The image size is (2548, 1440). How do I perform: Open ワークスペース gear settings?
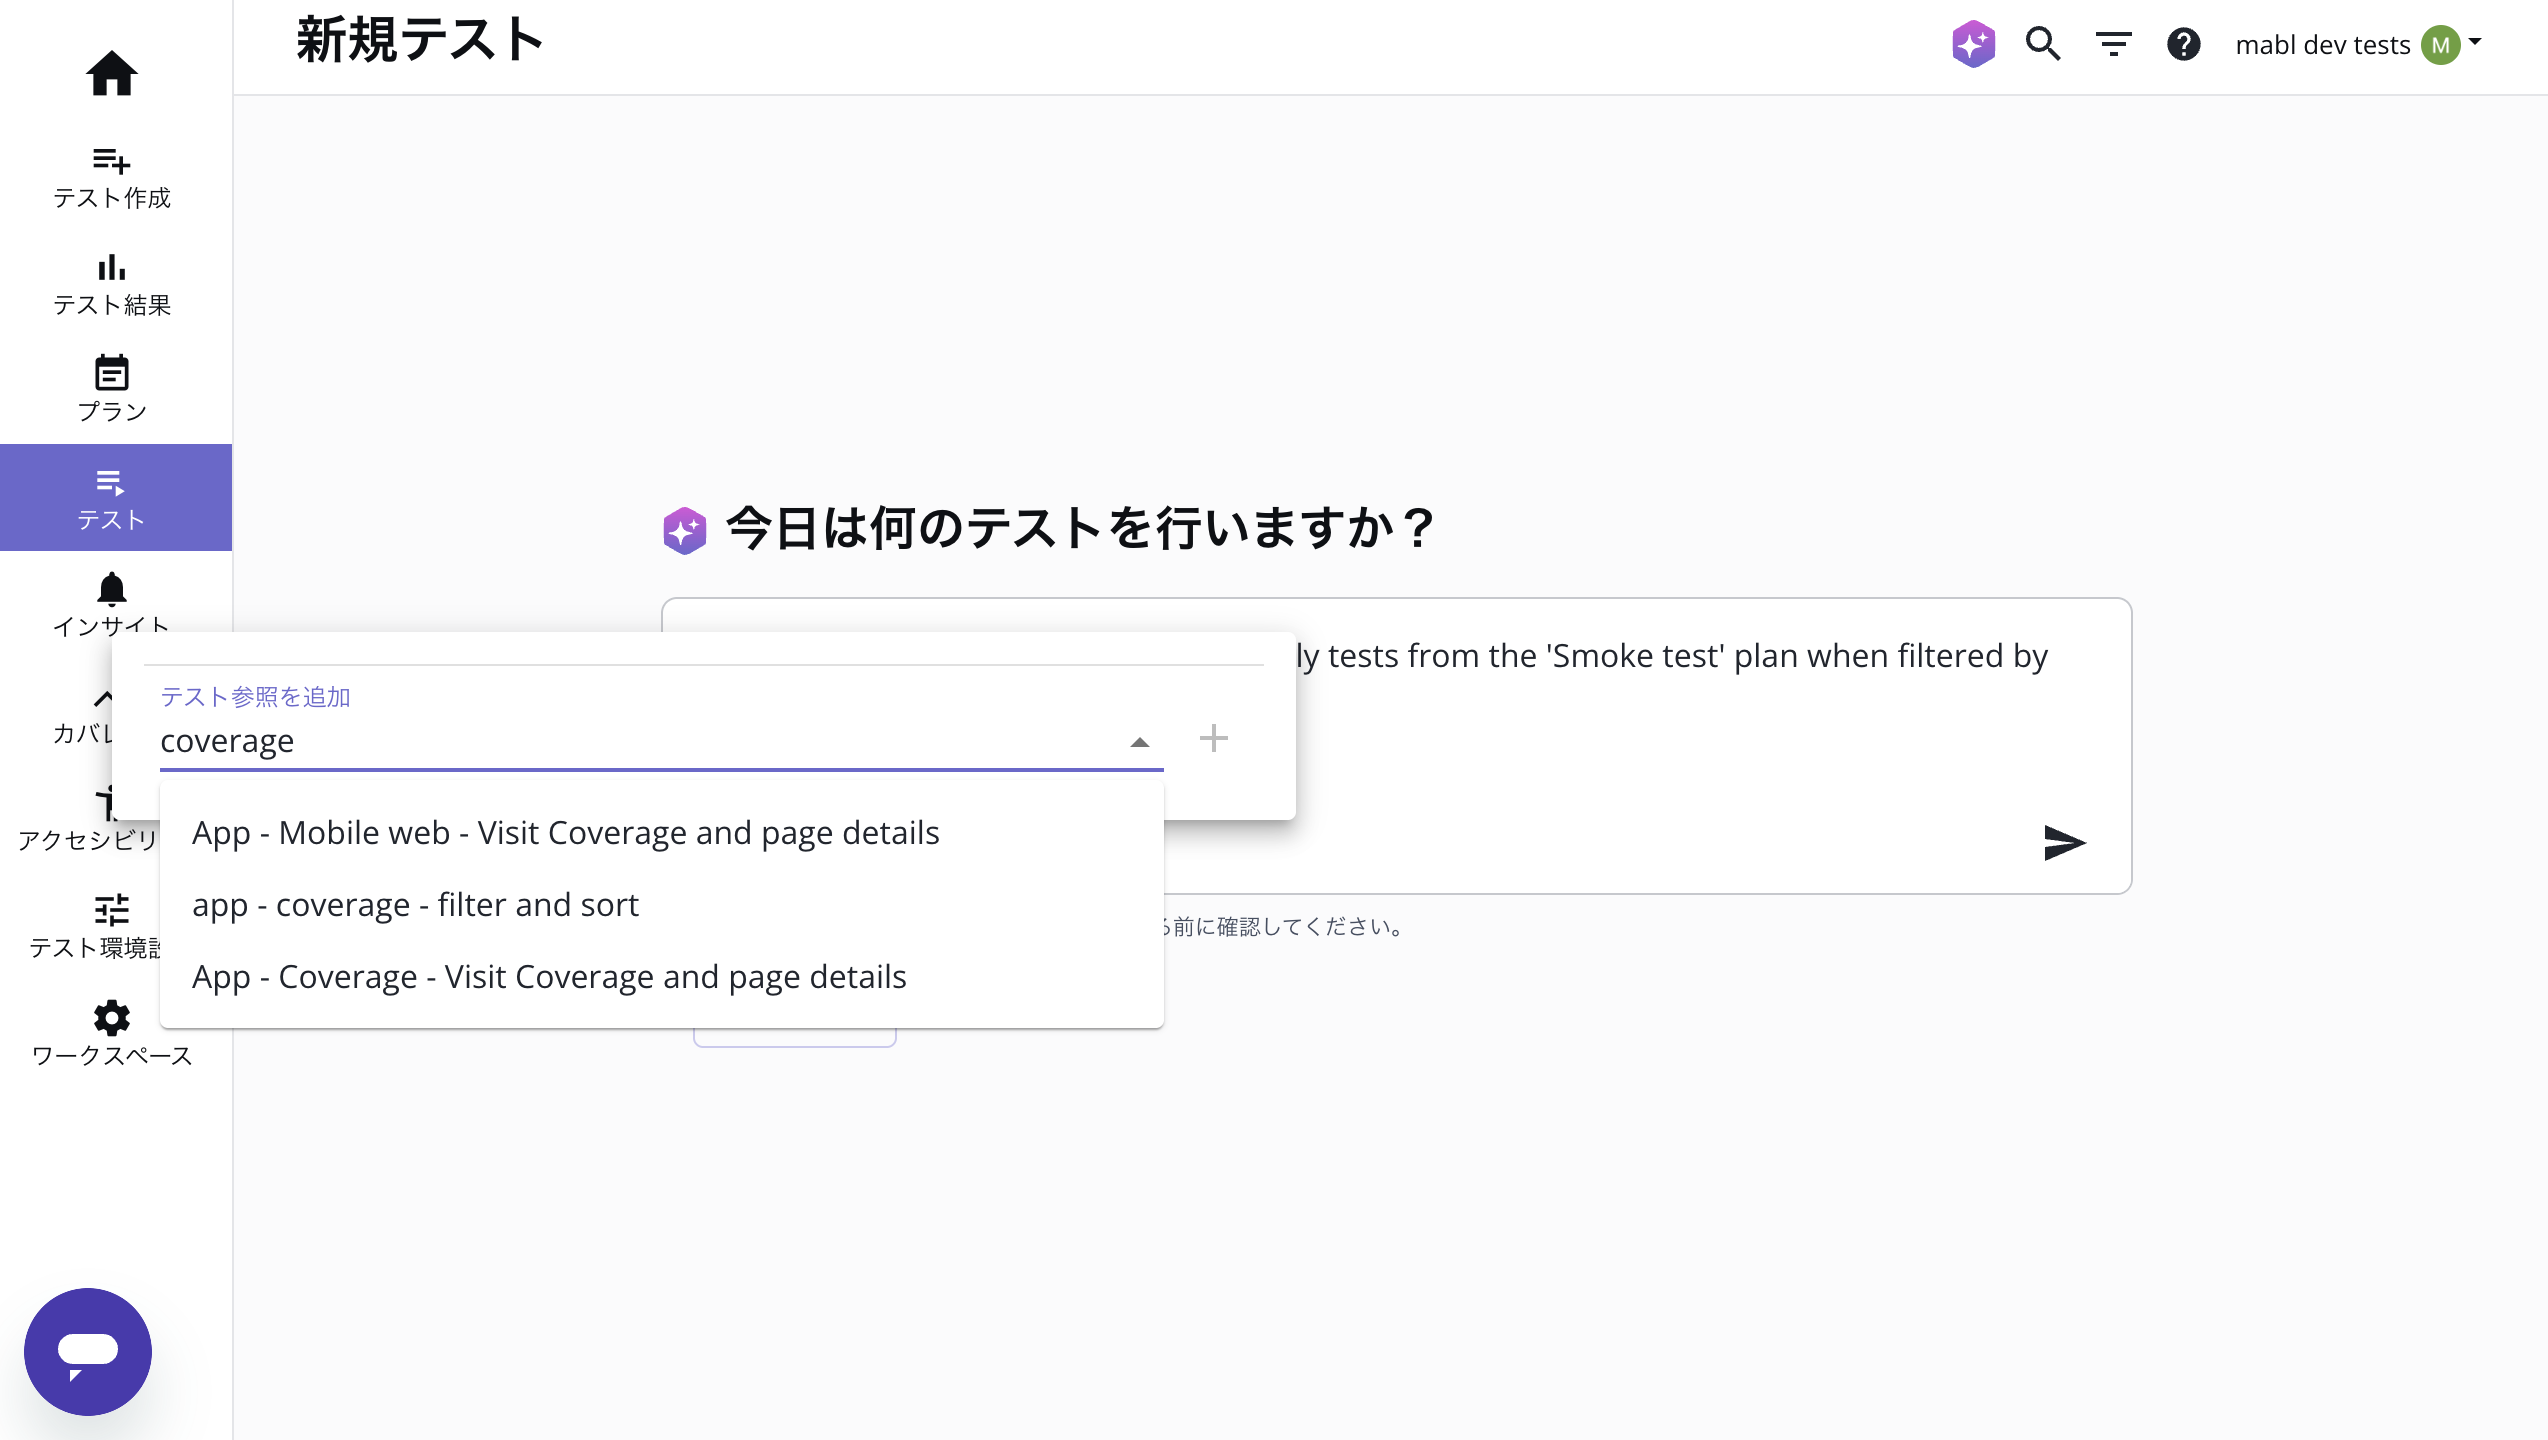point(111,1033)
